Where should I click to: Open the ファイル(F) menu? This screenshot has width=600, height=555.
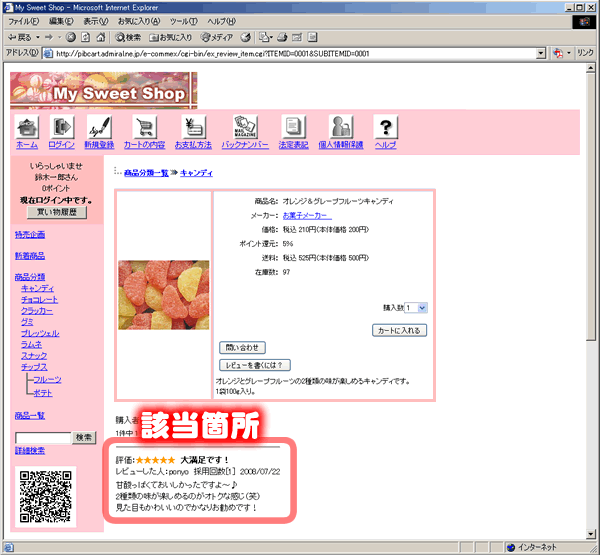click(x=23, y=21)
